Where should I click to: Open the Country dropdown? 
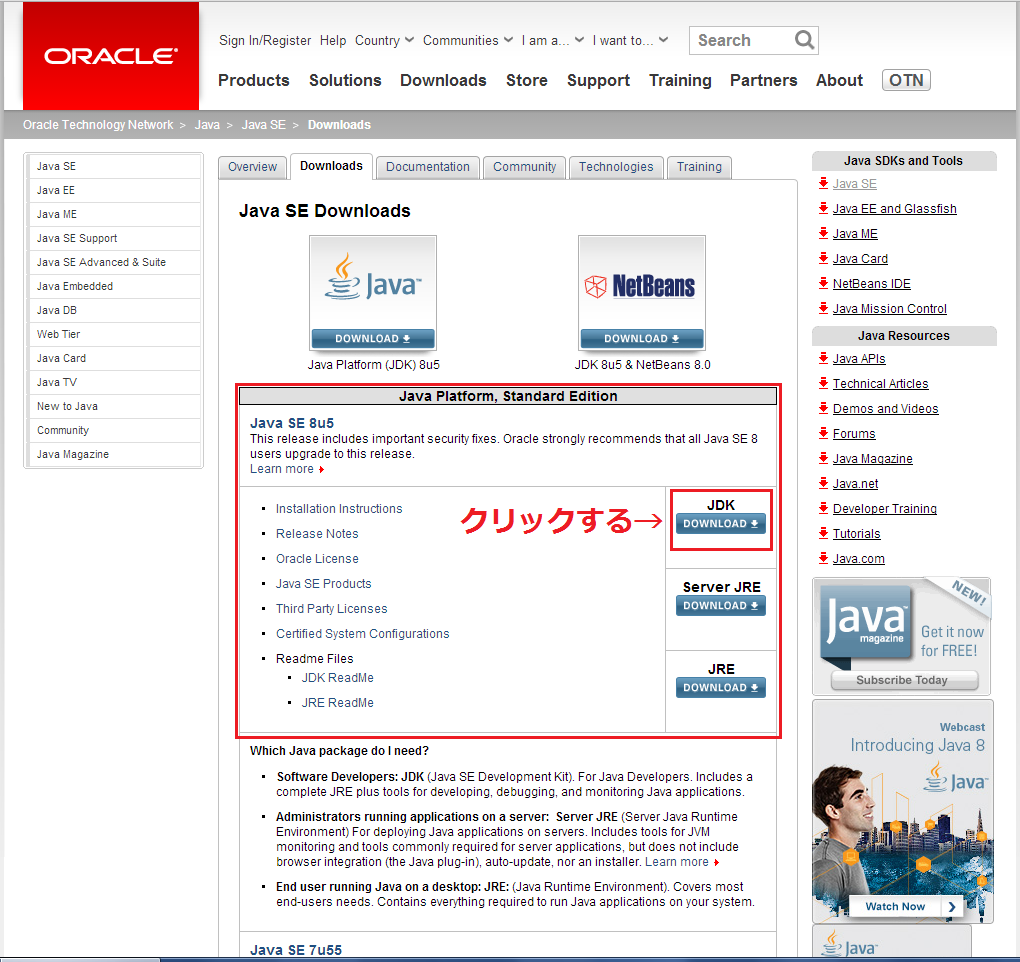click(x=384, y=40)
